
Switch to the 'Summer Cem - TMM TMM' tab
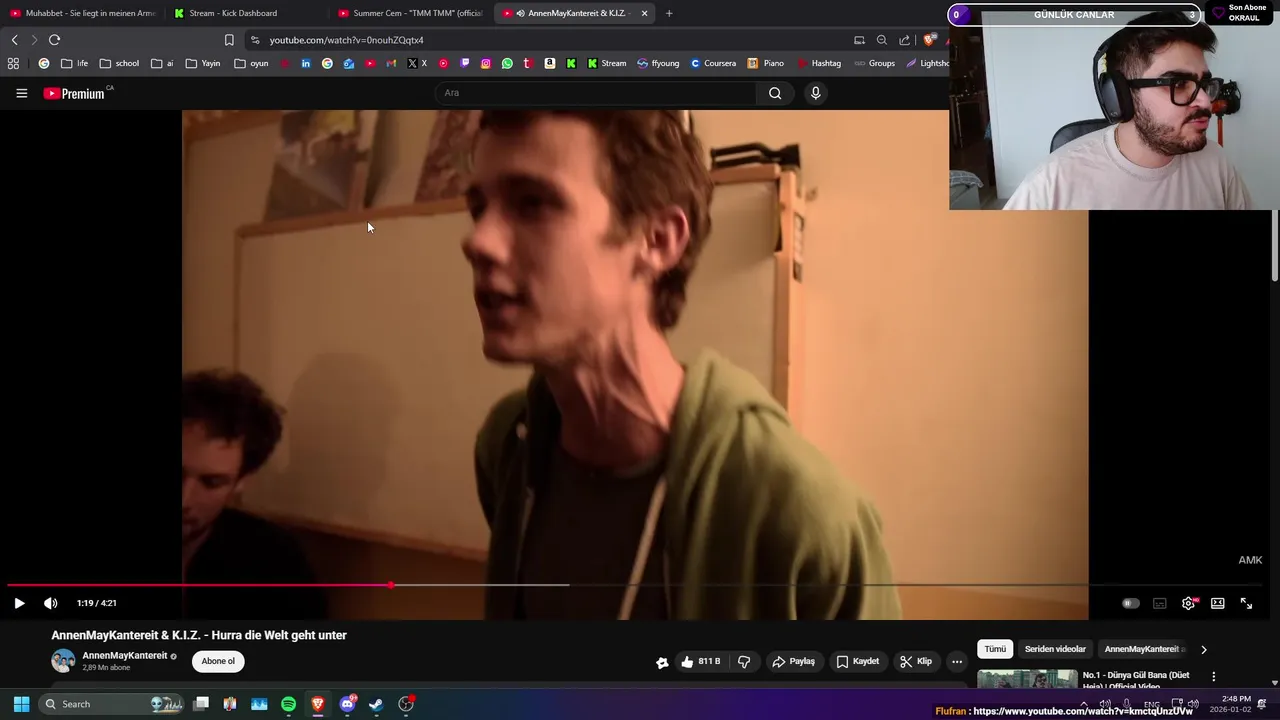tap(410, 13)
